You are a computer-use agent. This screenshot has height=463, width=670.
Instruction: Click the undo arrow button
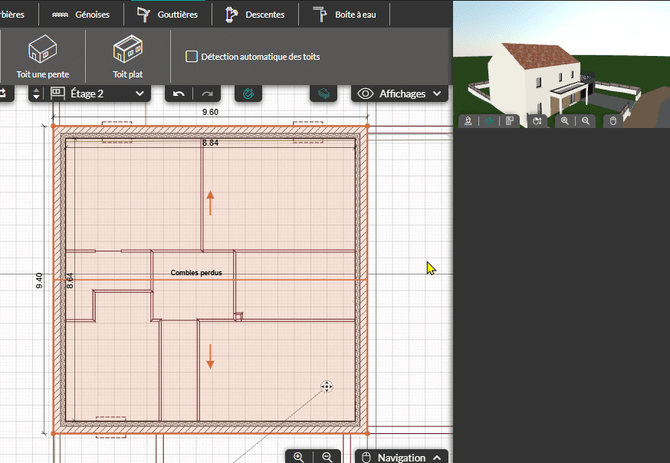[x=178, y=93]
